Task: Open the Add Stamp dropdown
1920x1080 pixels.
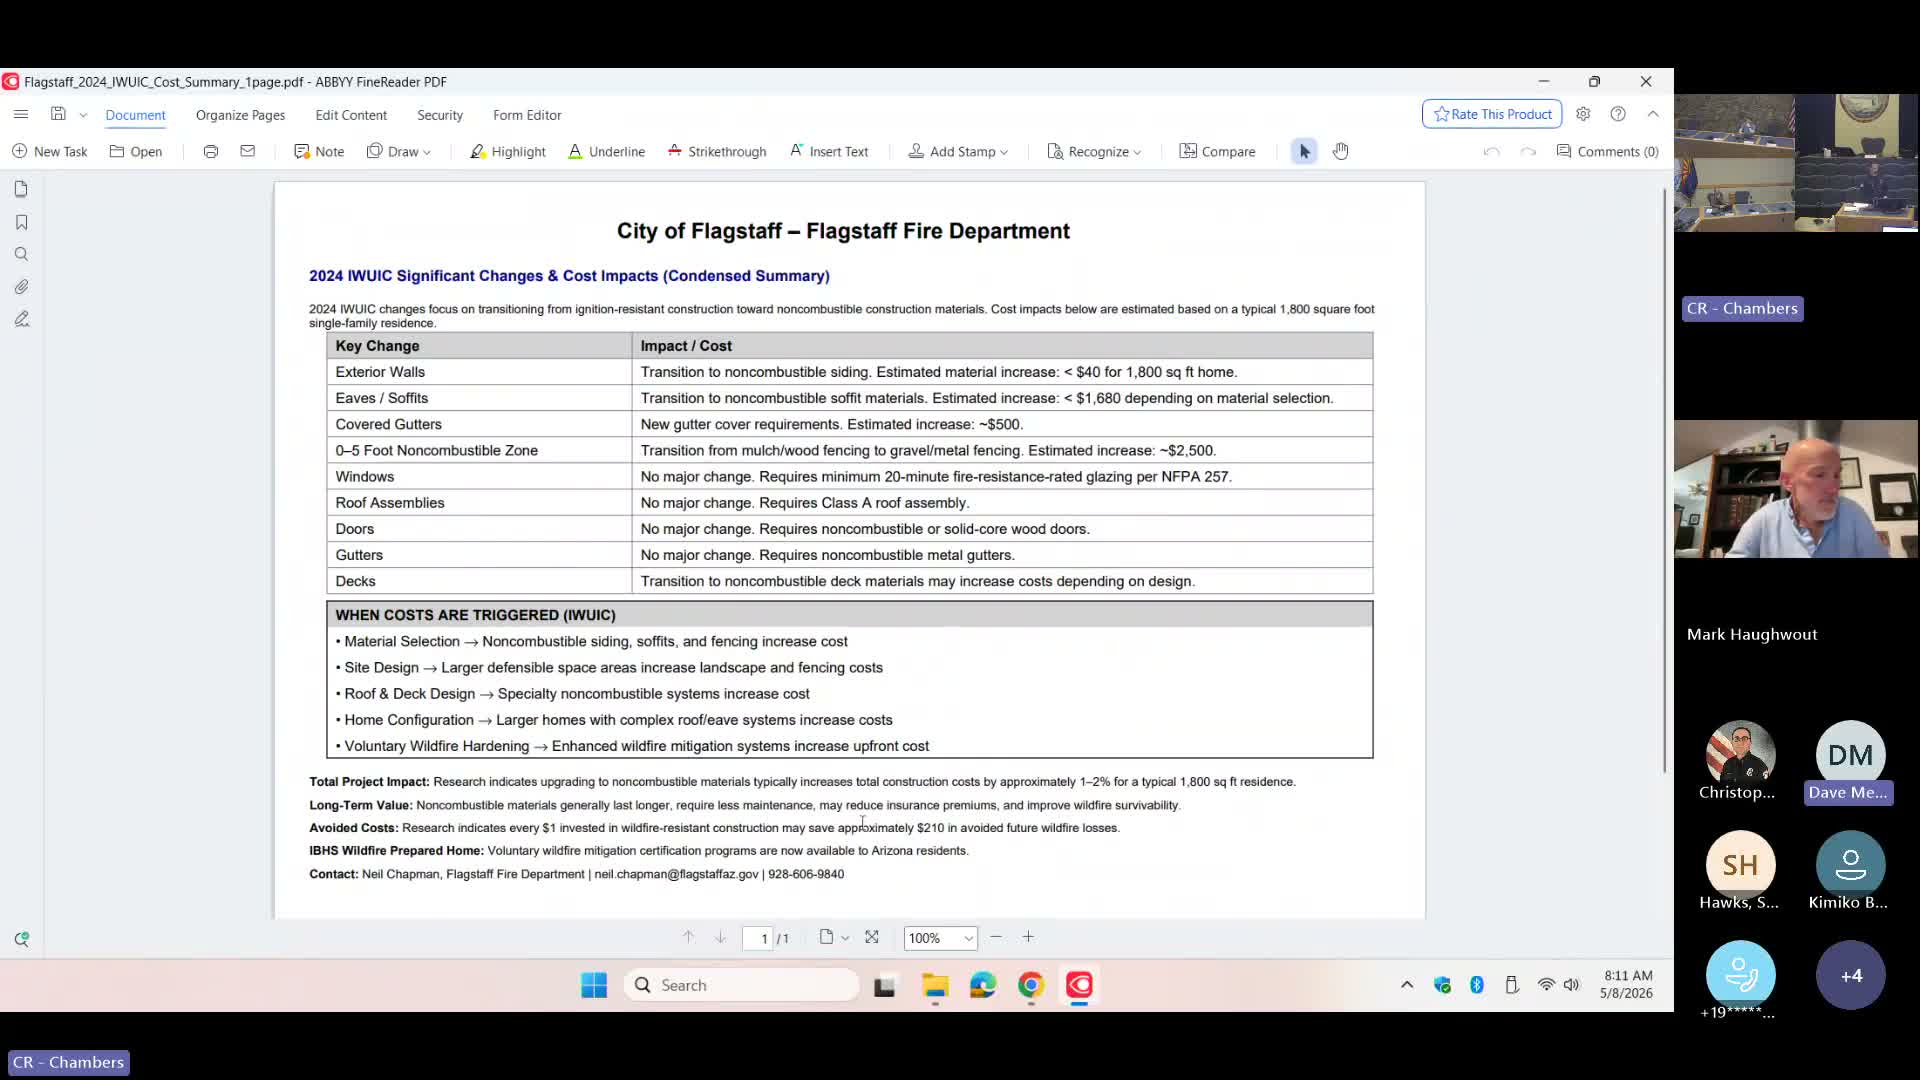Action: pyautogui.click(x=958, y=152)
